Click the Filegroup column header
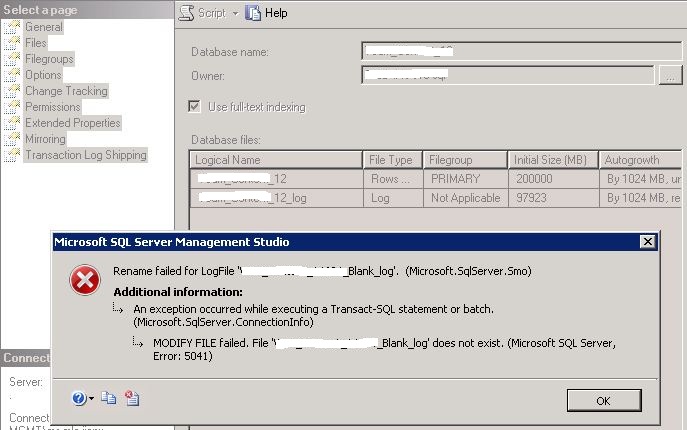The image size is (687, 430). (x=465, y=160)
